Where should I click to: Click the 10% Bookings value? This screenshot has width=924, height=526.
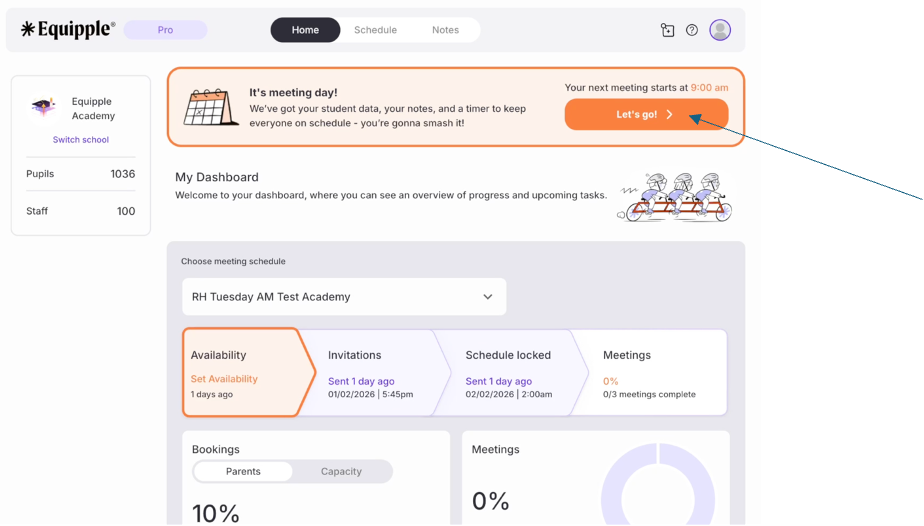(x=216, y=513)
